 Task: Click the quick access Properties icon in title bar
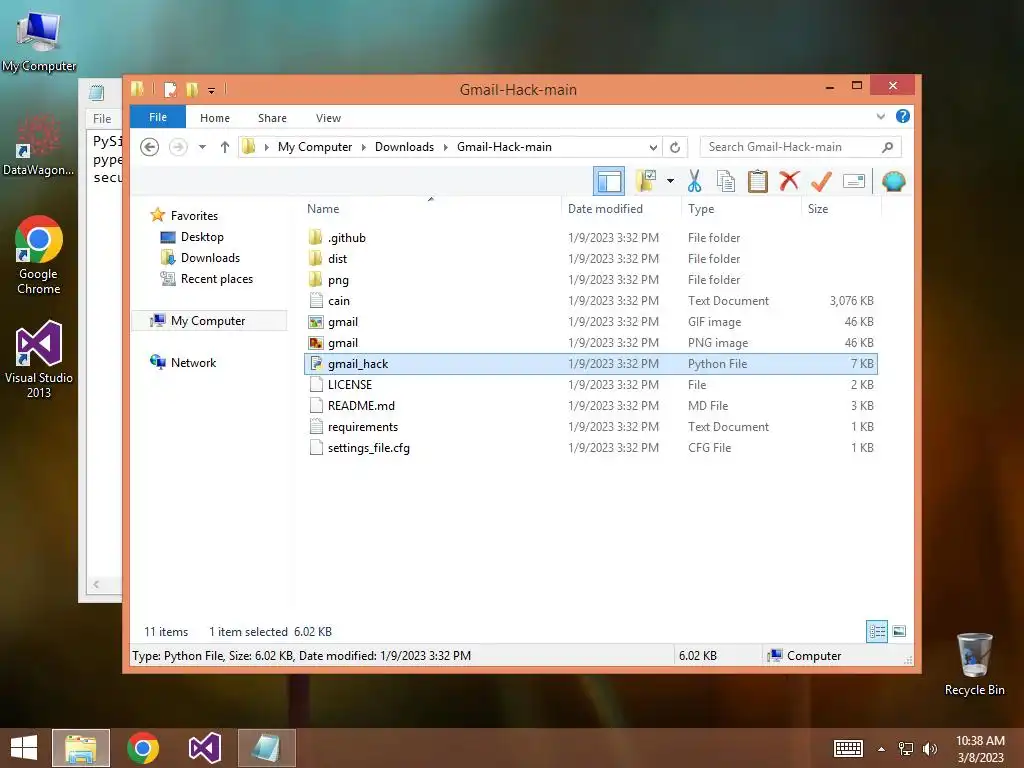click(170, 89)
